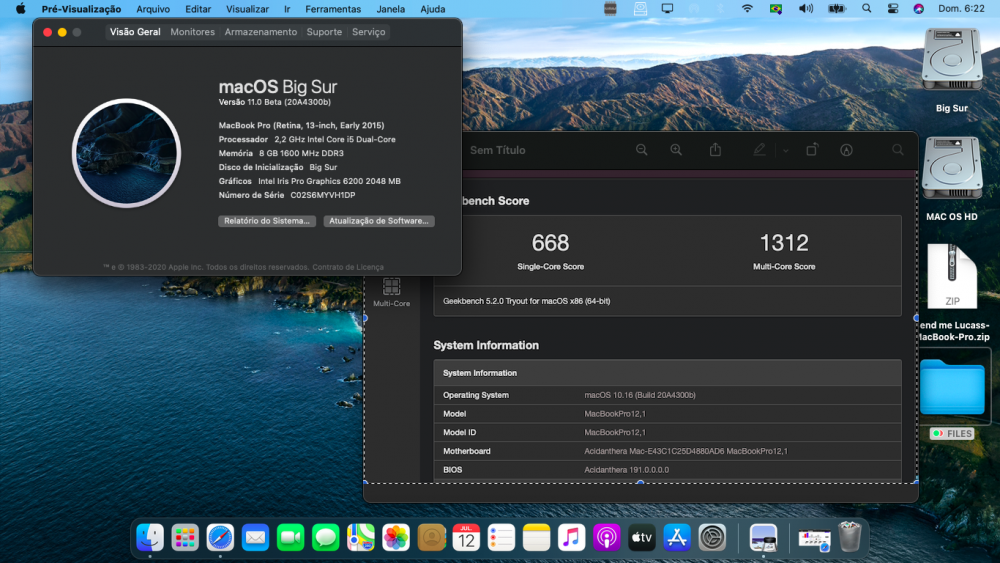Image resolution: width=1000 pixels, height=563 pixels.
Task: Open the Pré-Visualização app menu
Action: [x=81, y=9]
